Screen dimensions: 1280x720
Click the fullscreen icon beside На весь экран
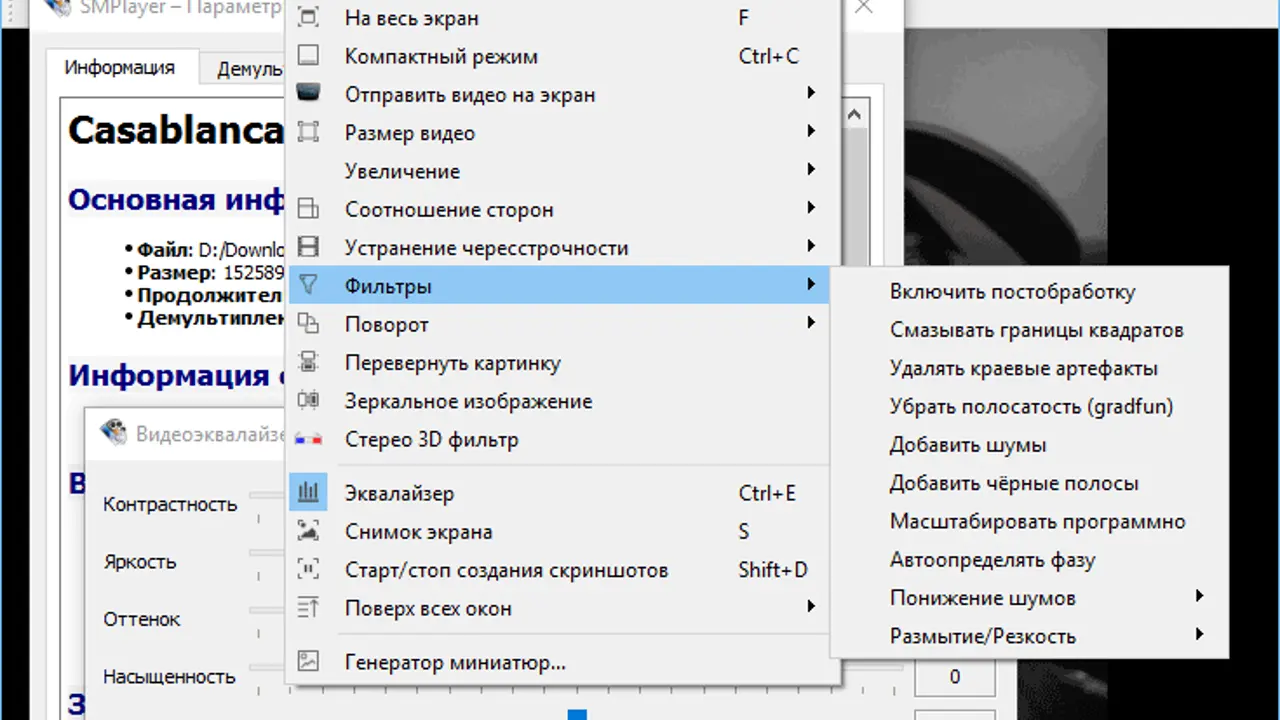coord(309,18)
